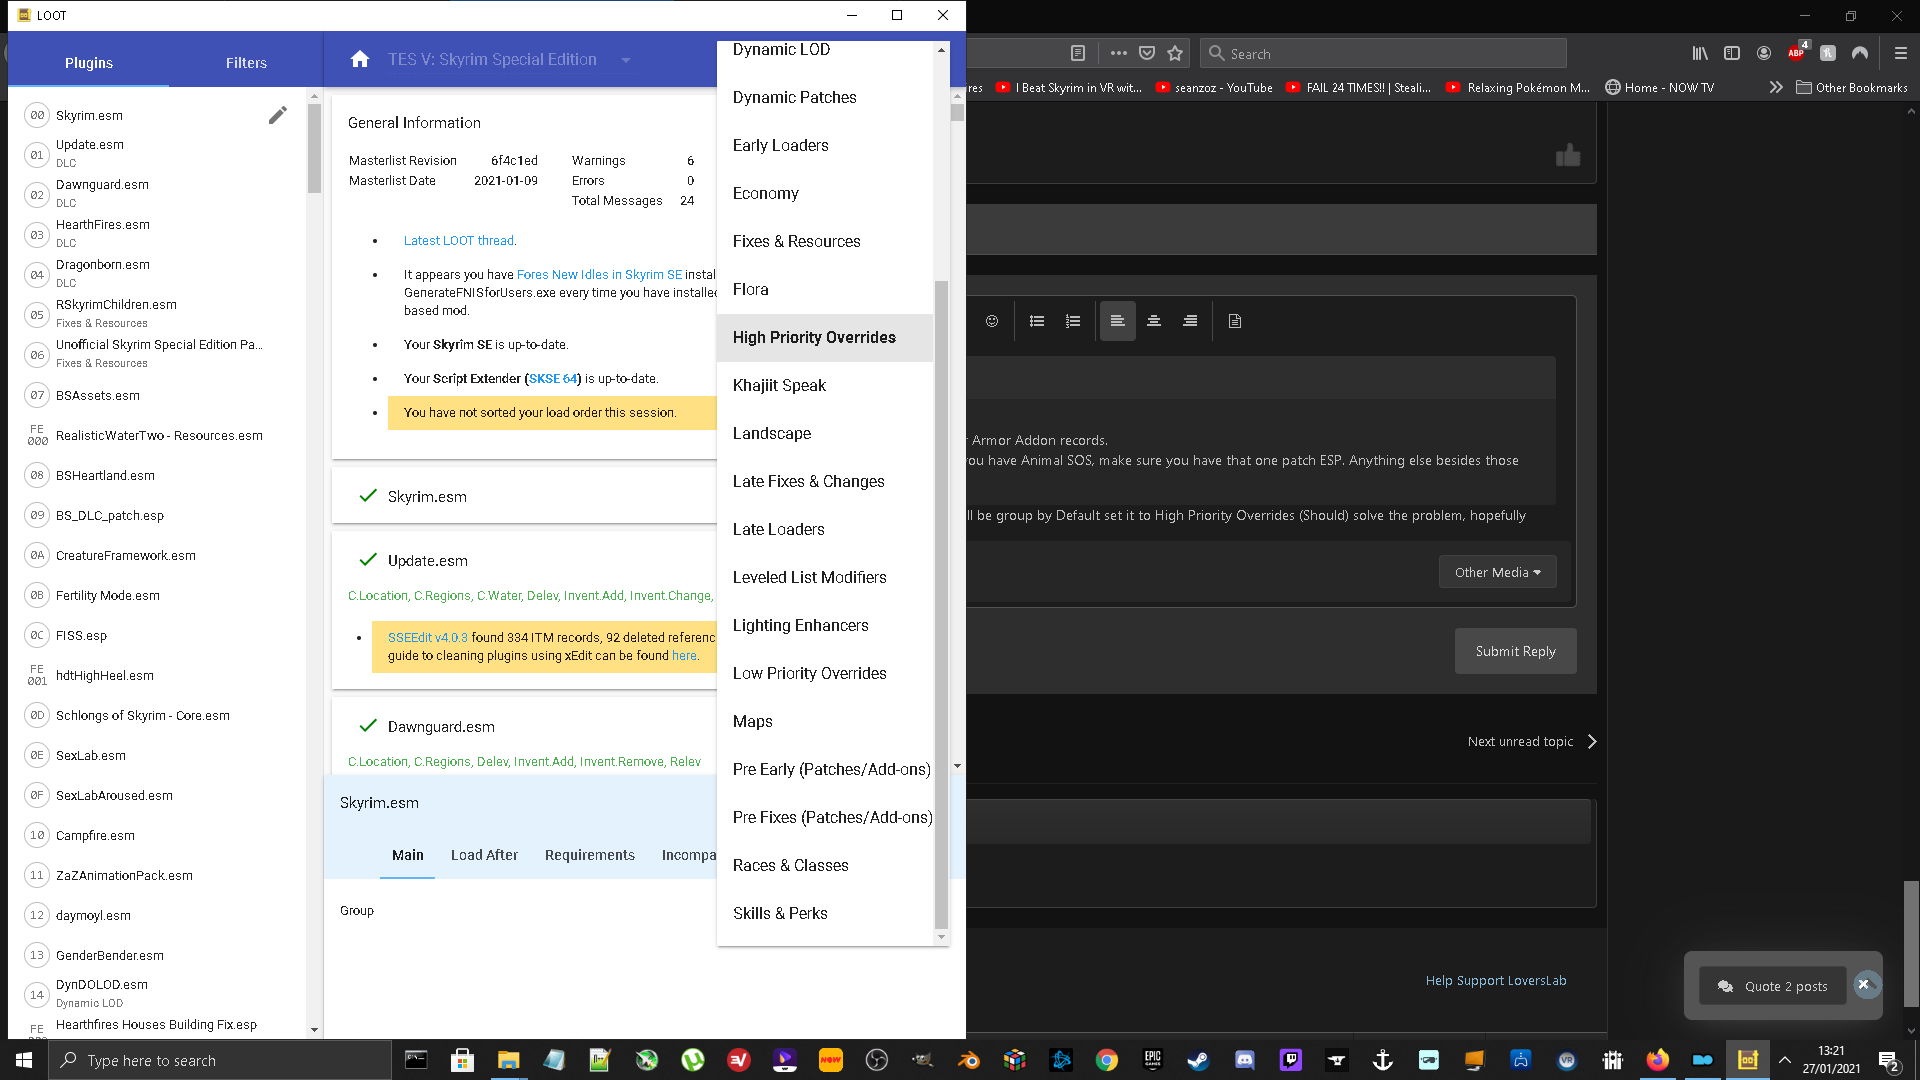The width and height of the screenshot is (1920, 1080).
Task: Open the SSEEdit v4.0.3 link
Action: coord(428,637)
